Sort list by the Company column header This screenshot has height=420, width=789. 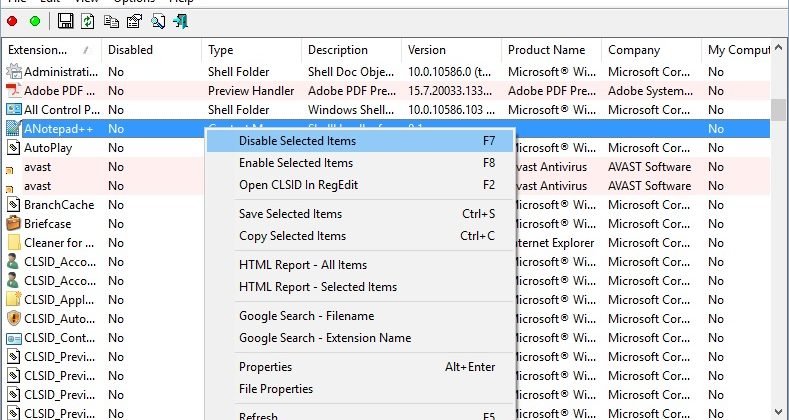point(633,50)
